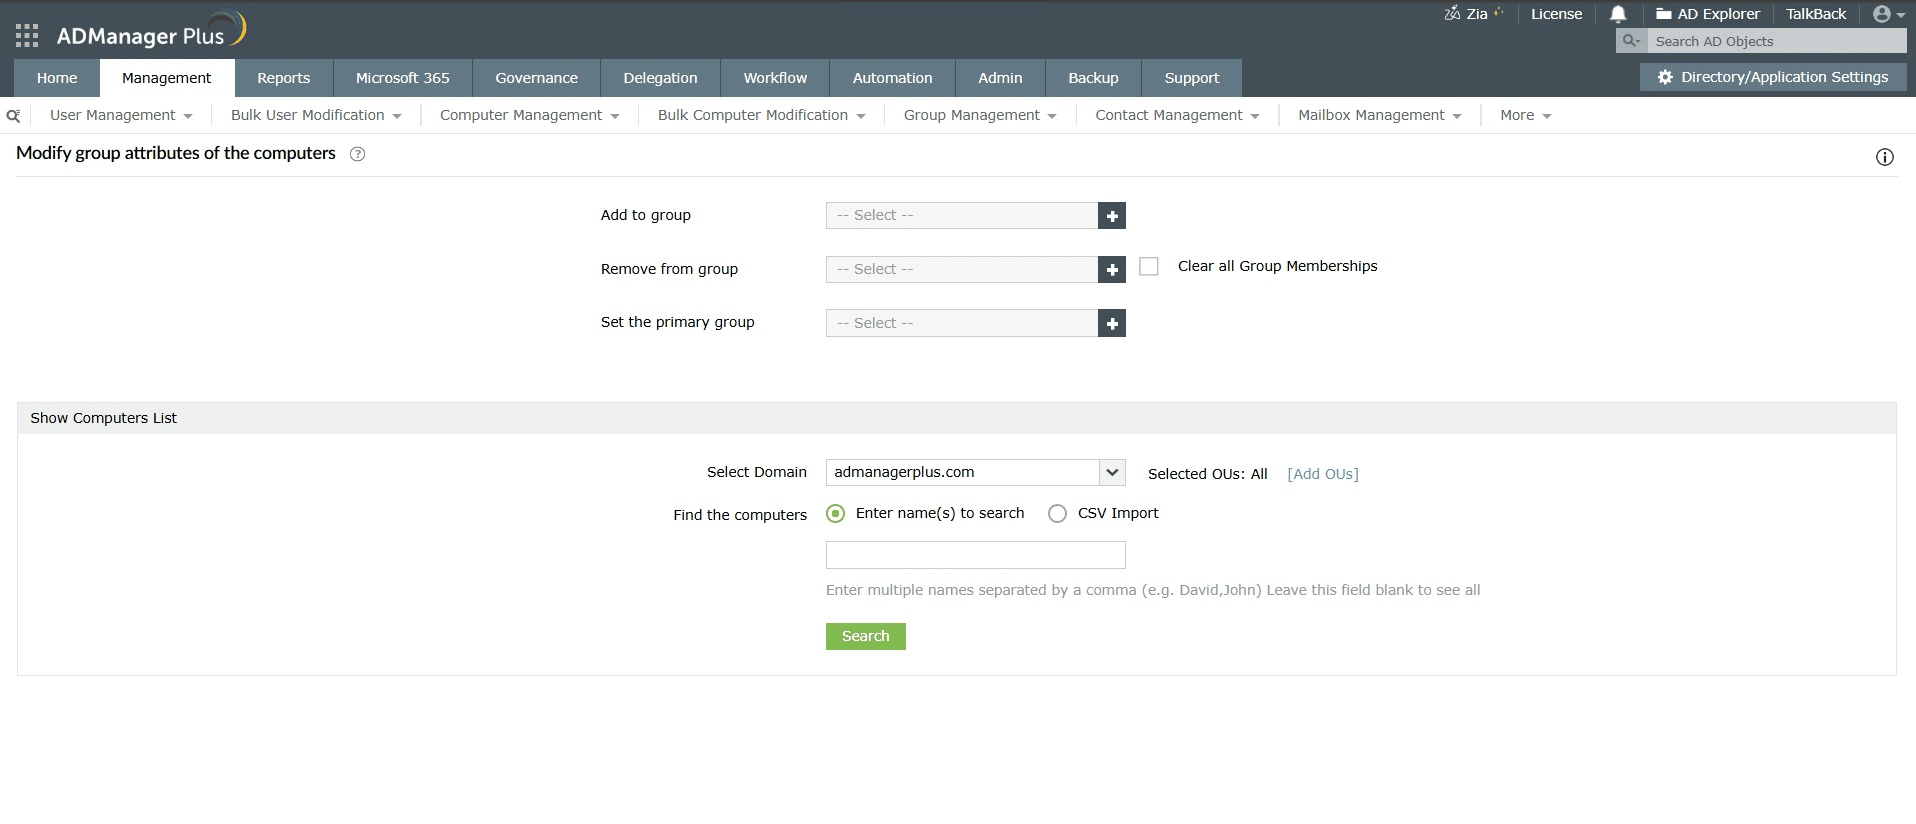Image resolution: width=1916 pixels, height=824 pixels.
Task: Expand the Bulk Computer Modification dropdown
Action: click(x=762, y=116)
